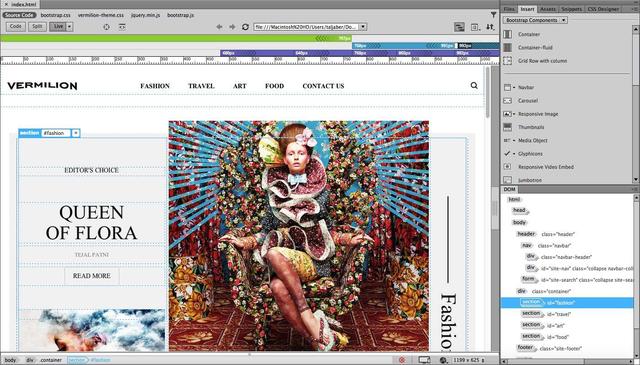Click the ART nav link

[x=240, y=86]
